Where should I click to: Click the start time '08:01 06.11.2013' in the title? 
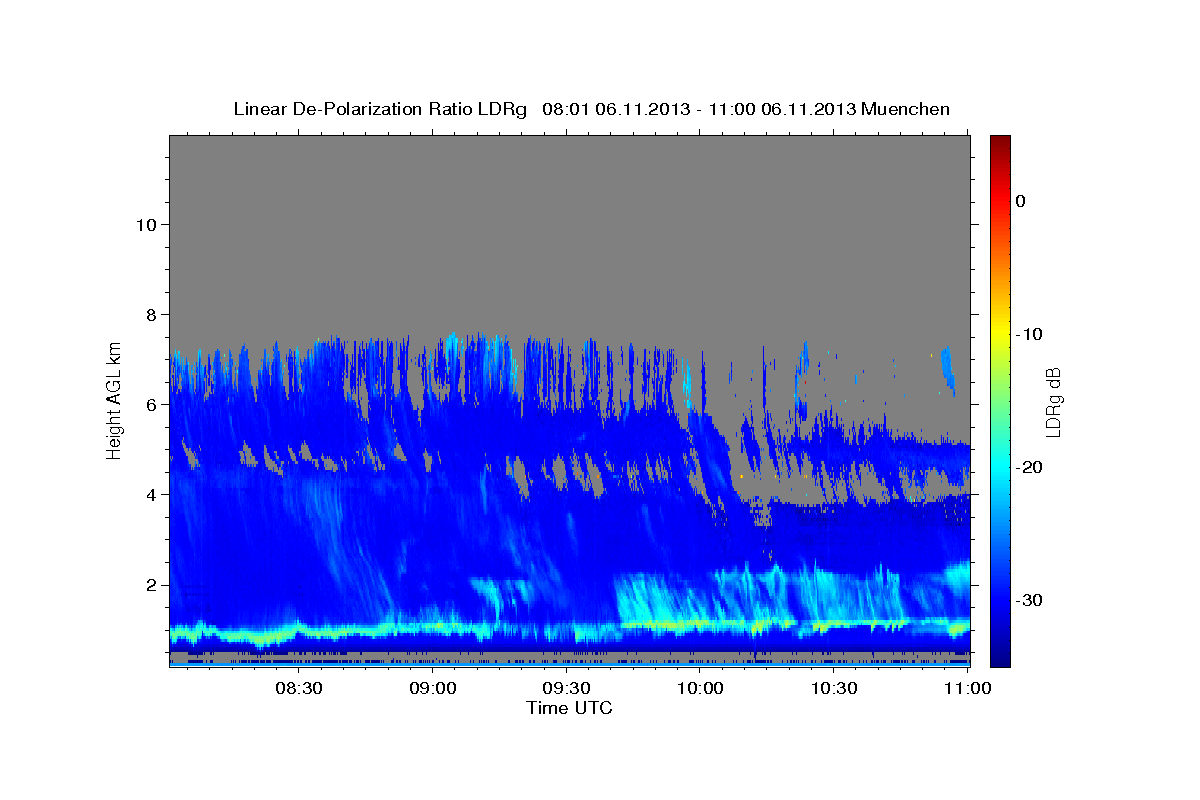click(614, 109)
